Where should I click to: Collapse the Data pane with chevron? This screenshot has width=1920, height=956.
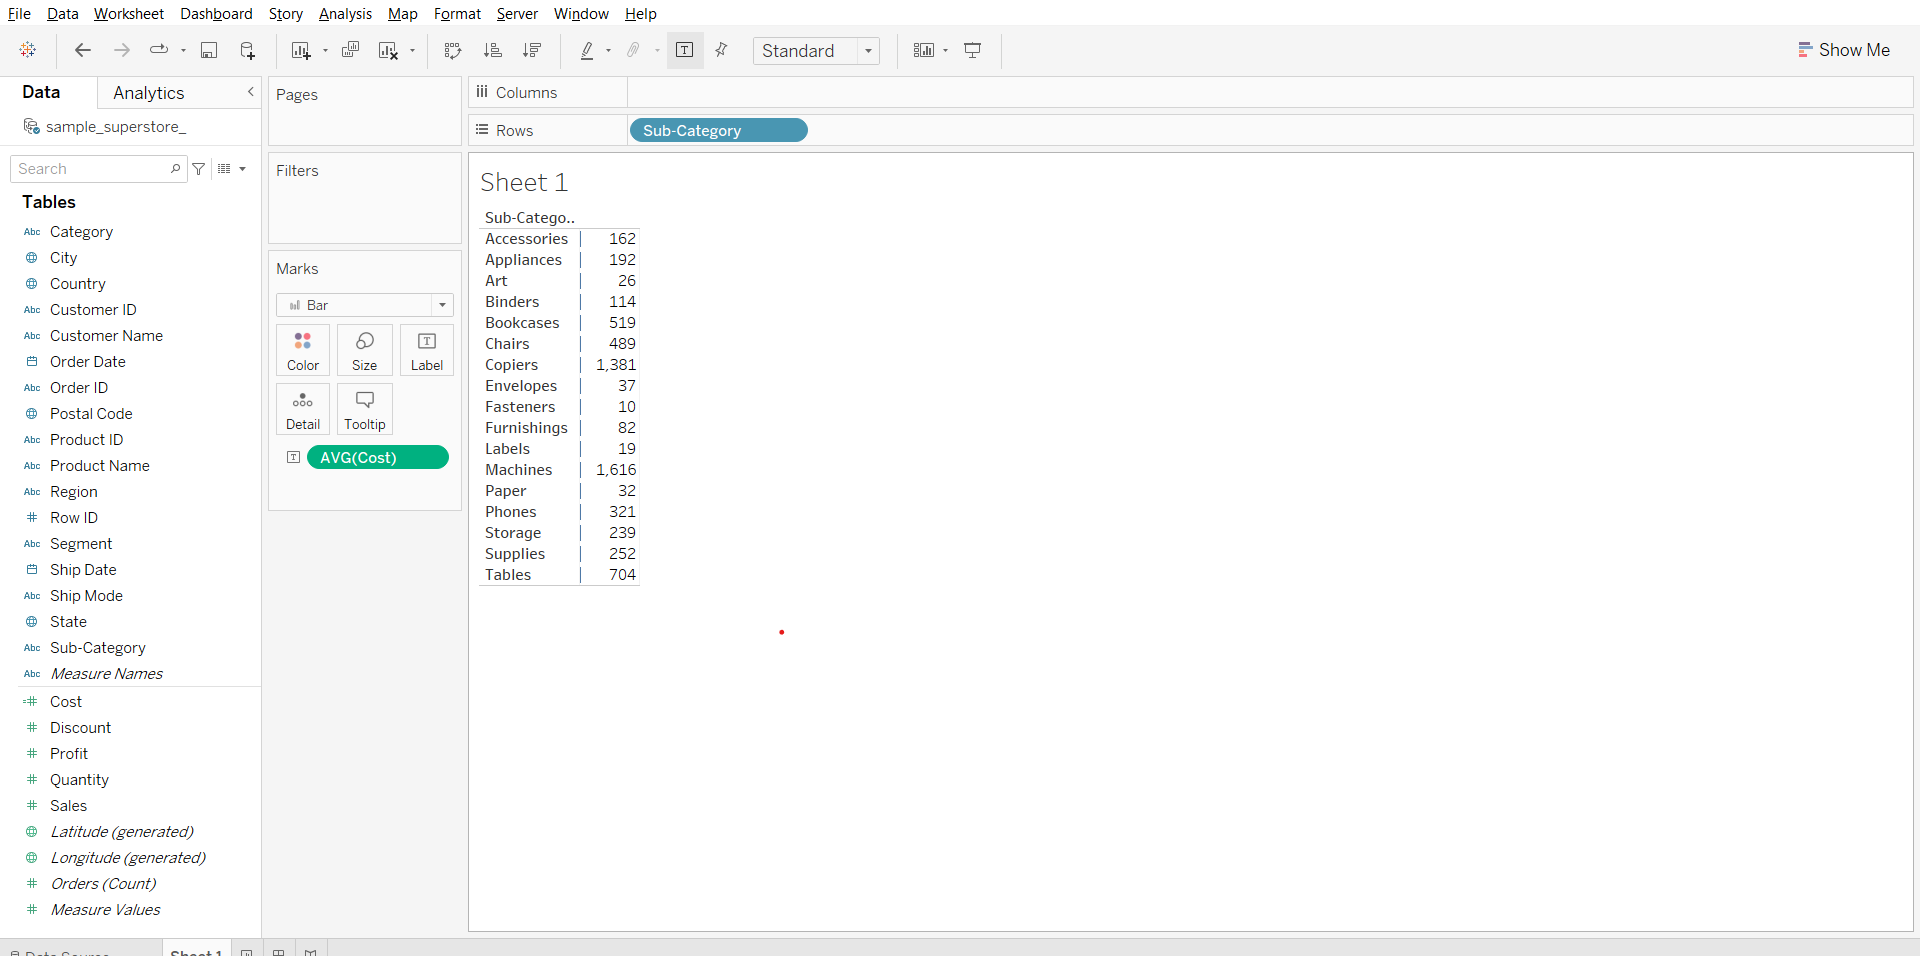251,92
